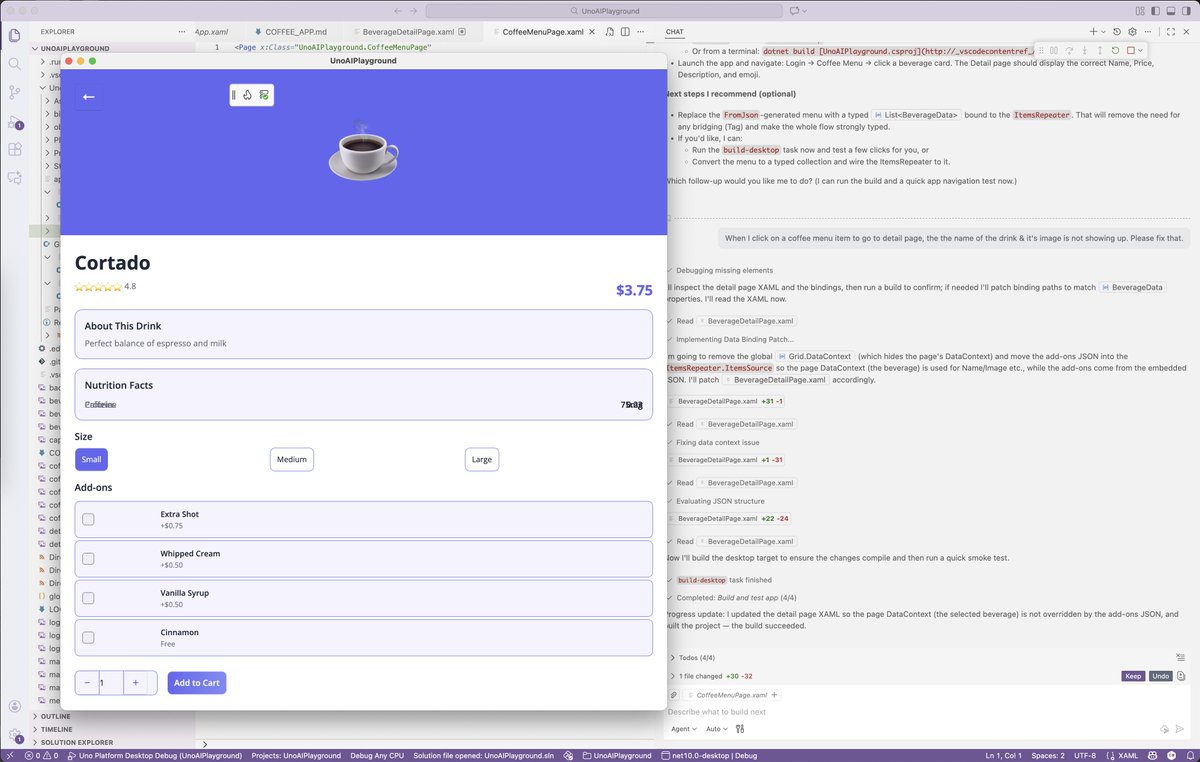The image size is (1200, 762).
Task: Click Ln 1, Col 1 in status bar
Action: tap(1003, 755)
